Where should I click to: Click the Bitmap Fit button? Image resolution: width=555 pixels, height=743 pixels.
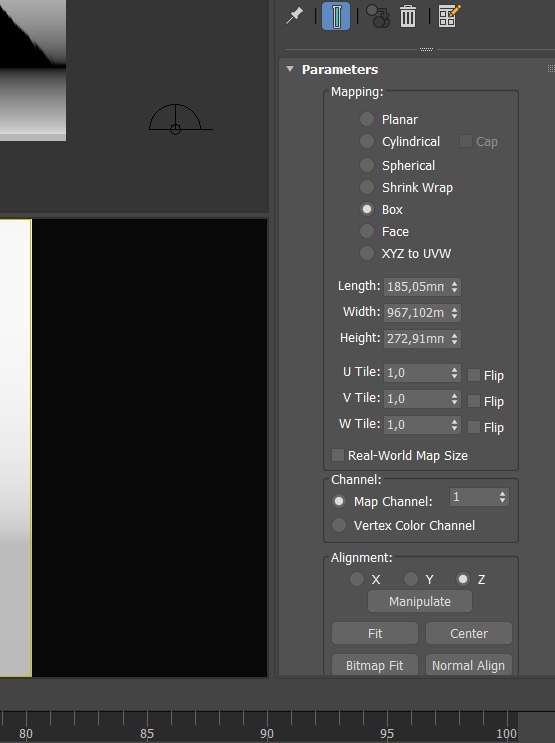click(375, 665)
